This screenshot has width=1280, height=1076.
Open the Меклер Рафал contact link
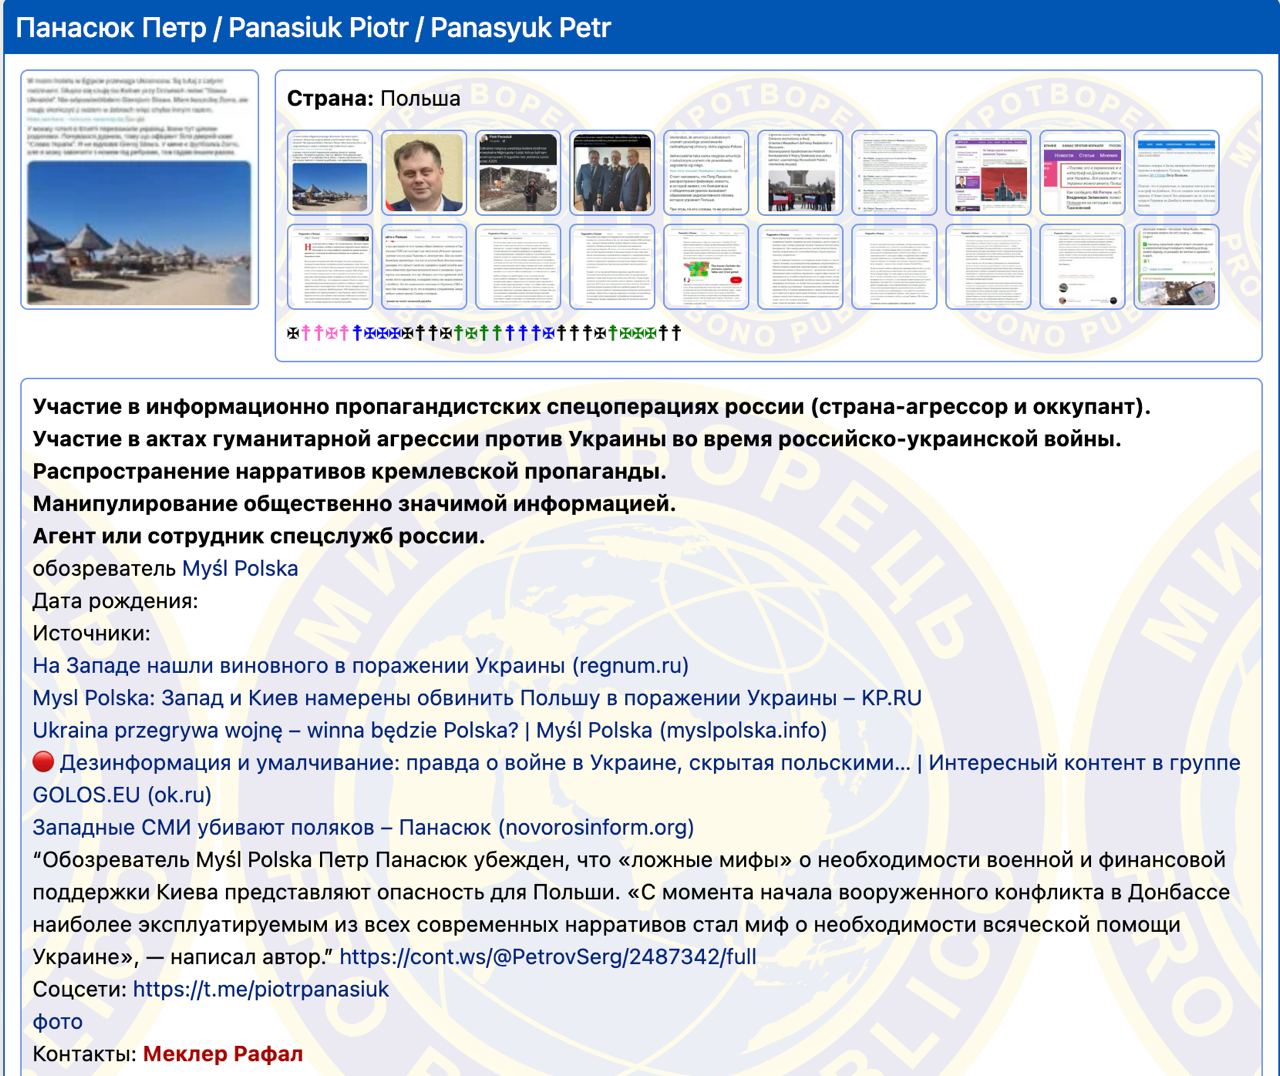point(222,1054)
